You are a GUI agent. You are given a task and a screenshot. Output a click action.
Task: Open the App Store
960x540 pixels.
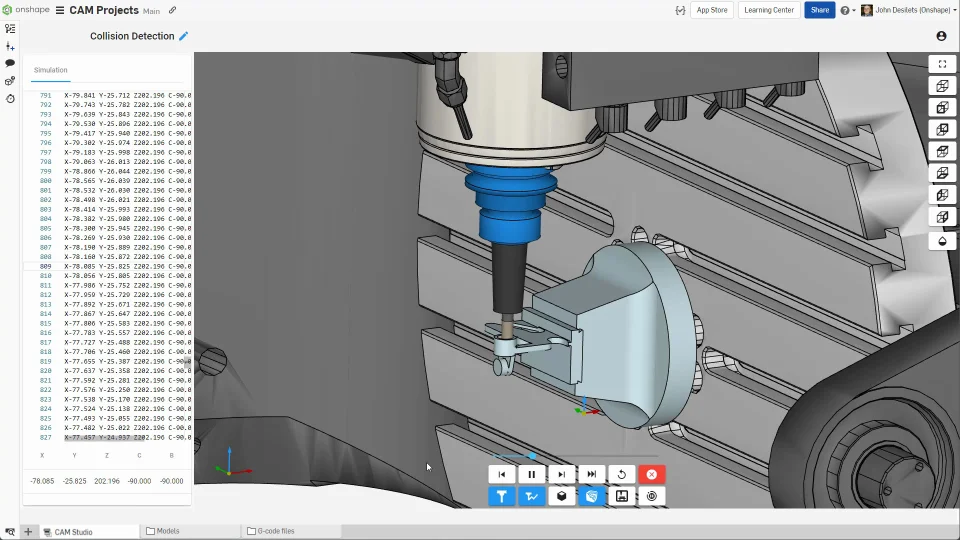click(x=712, y=10)
